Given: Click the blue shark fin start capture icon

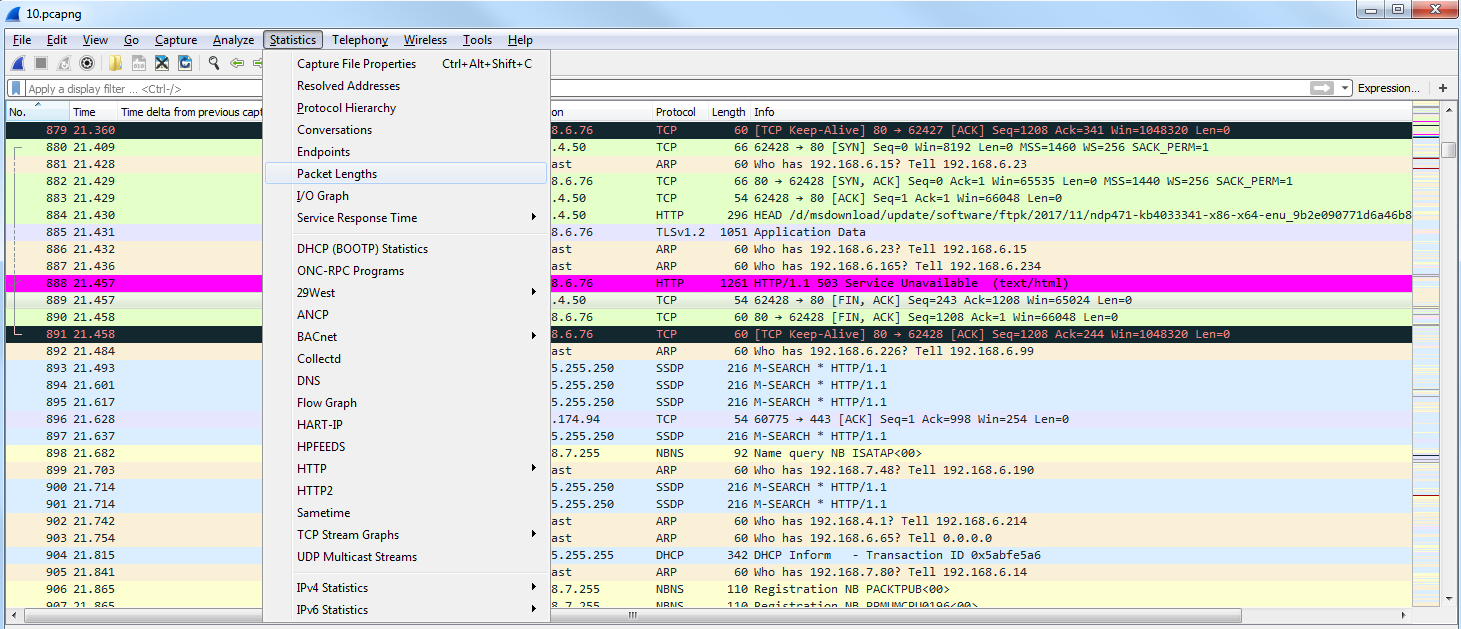Looking at the screenshot, I should coord(18,63).
